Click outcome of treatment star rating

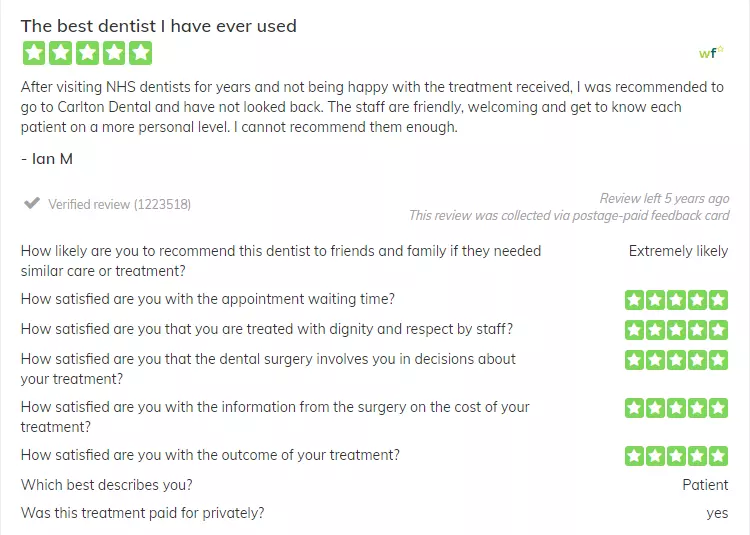click(676, 456)
